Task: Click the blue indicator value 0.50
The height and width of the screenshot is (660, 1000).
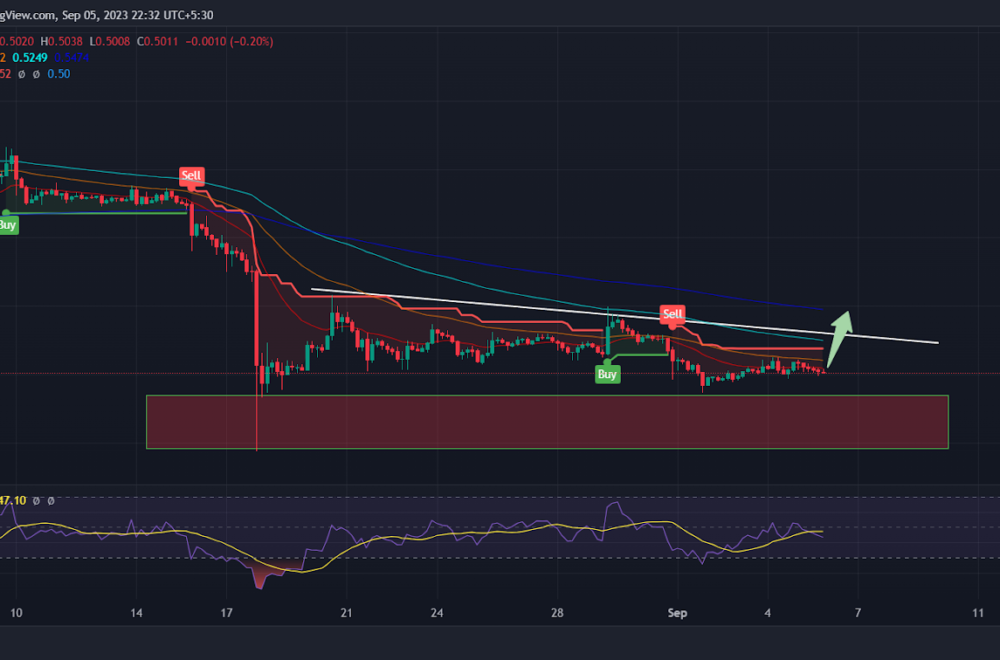Action: tap(59, 74)
